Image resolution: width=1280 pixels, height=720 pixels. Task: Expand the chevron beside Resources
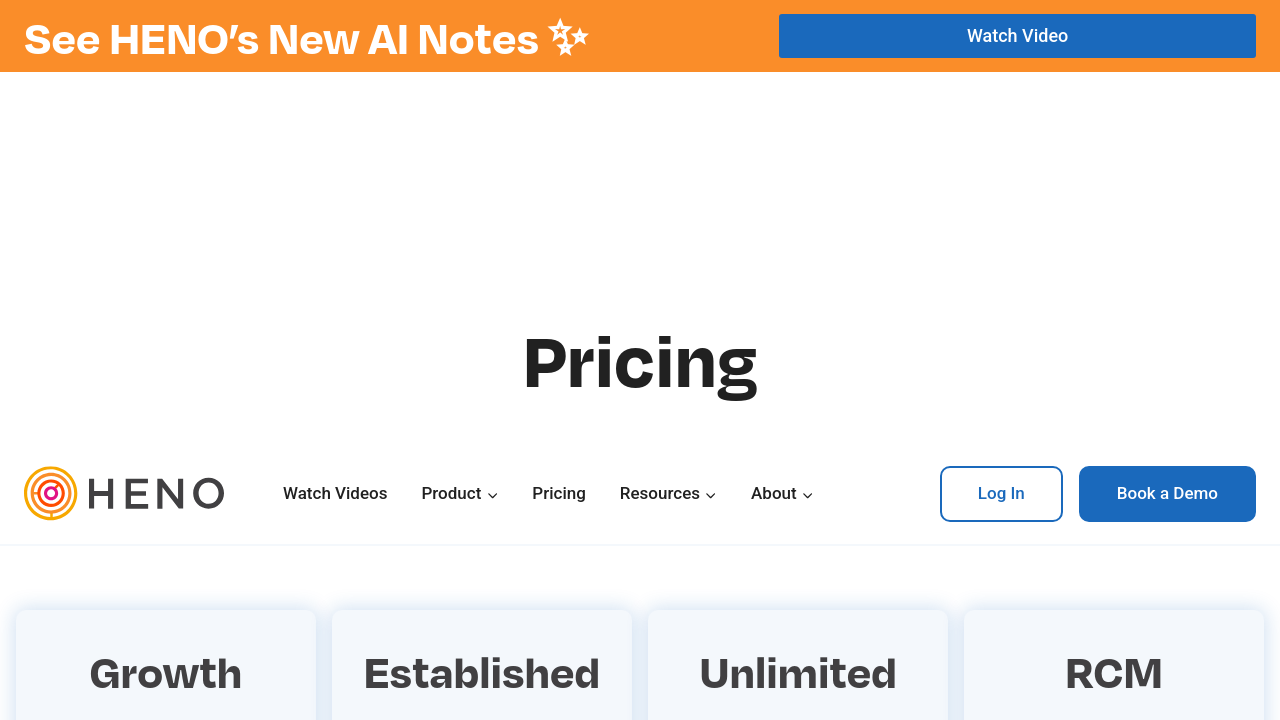click(x=711, y=495)
